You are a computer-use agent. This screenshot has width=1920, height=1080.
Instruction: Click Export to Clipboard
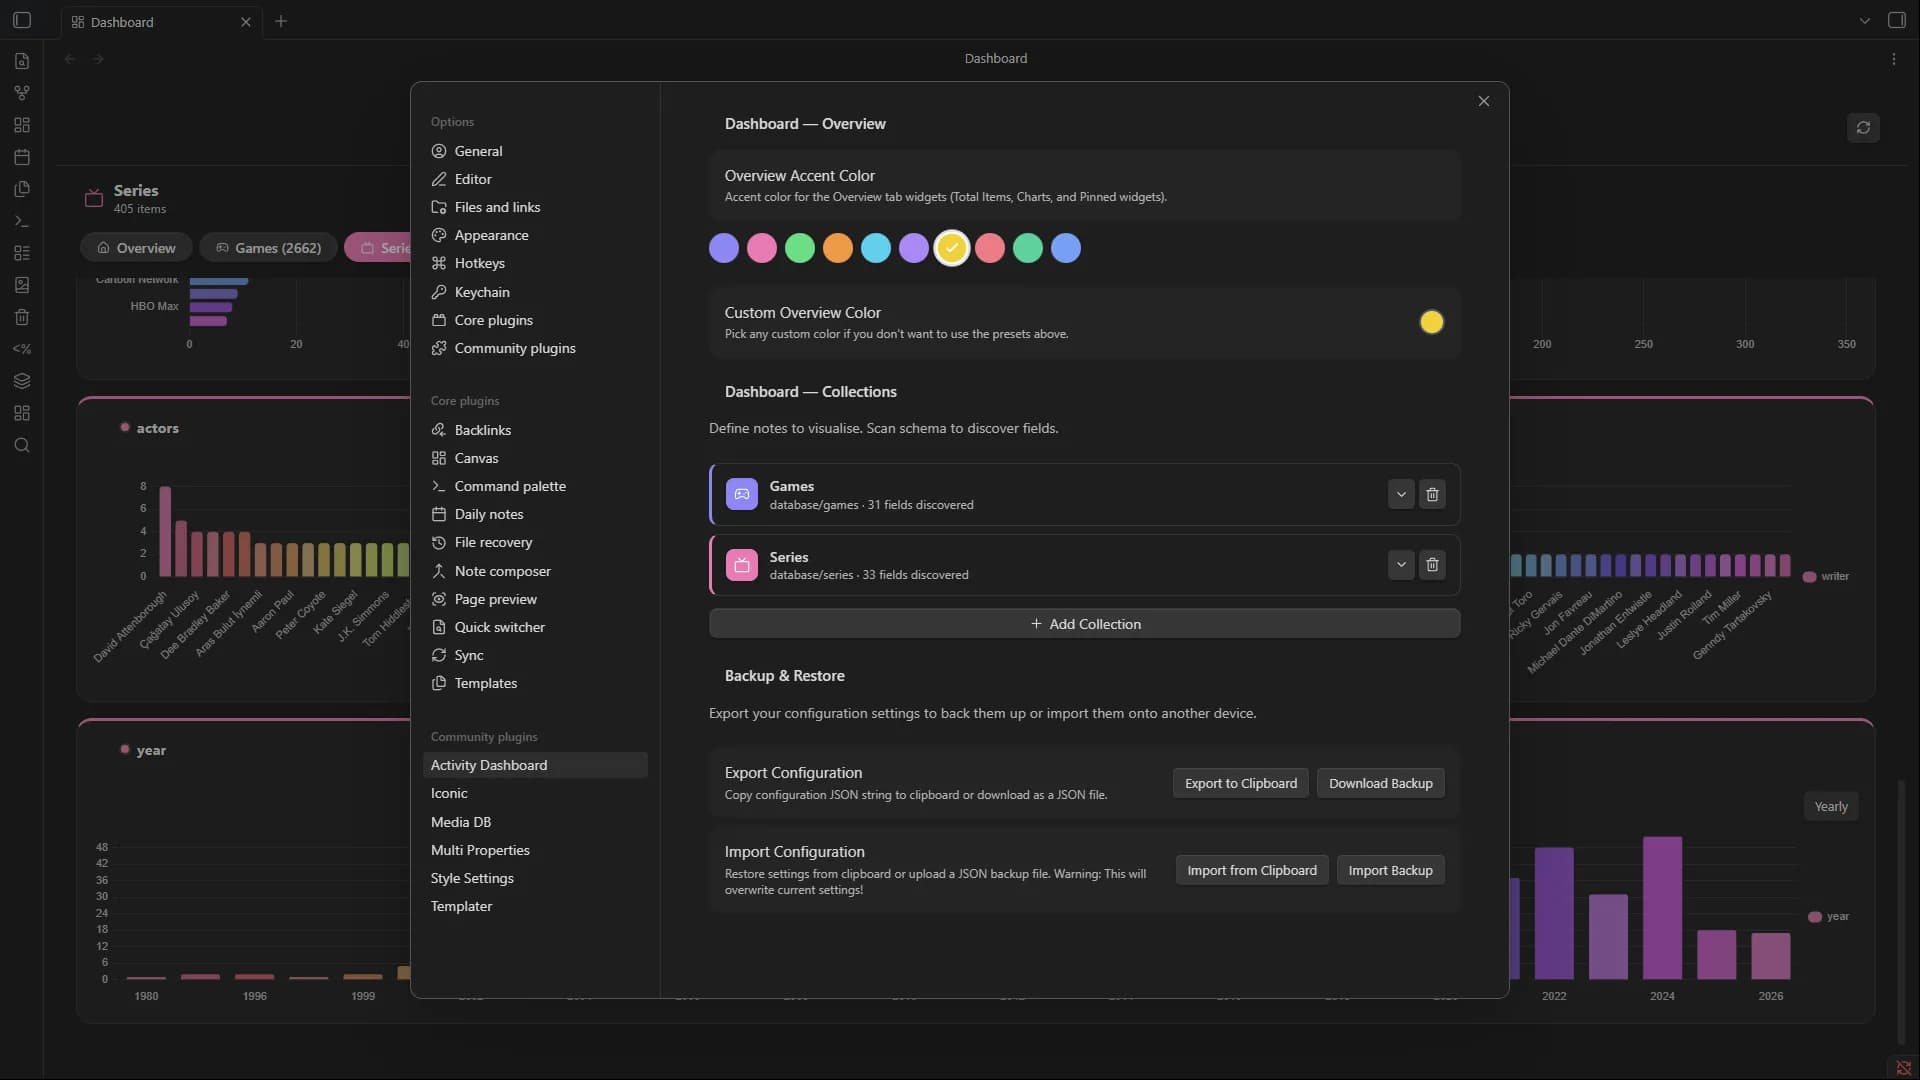(x=1241, y=783)
